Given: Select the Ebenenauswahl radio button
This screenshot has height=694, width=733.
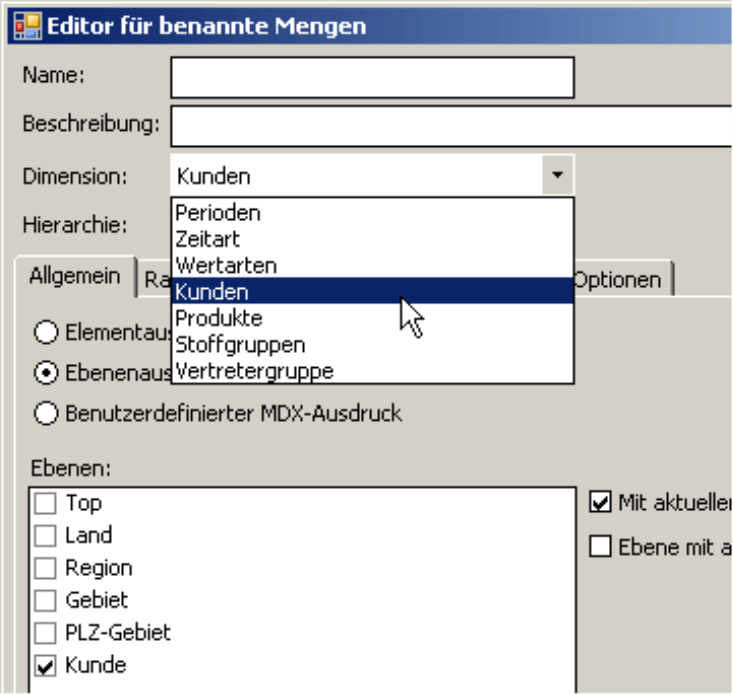Looking at the screenshot, I should 46,373.
